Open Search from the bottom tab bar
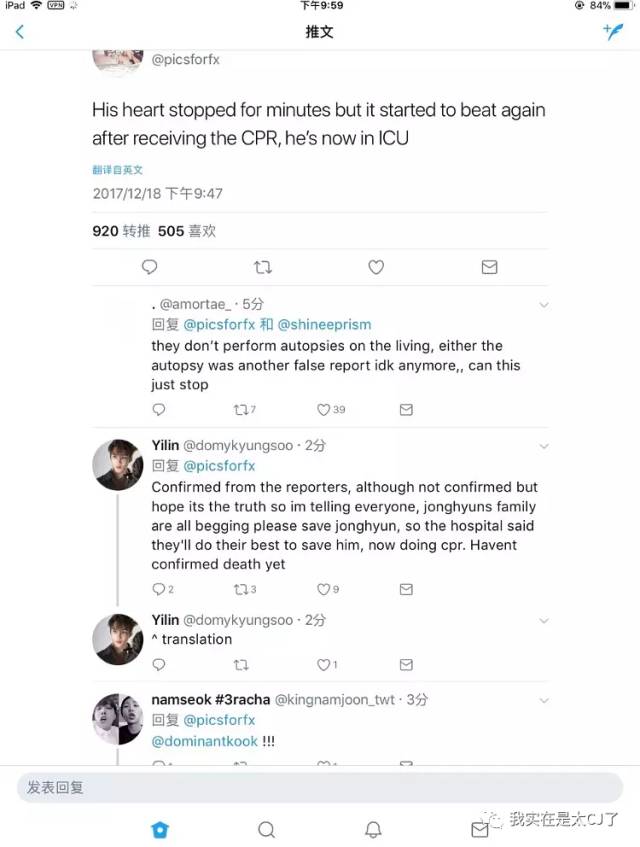 [x=266, y=830]
